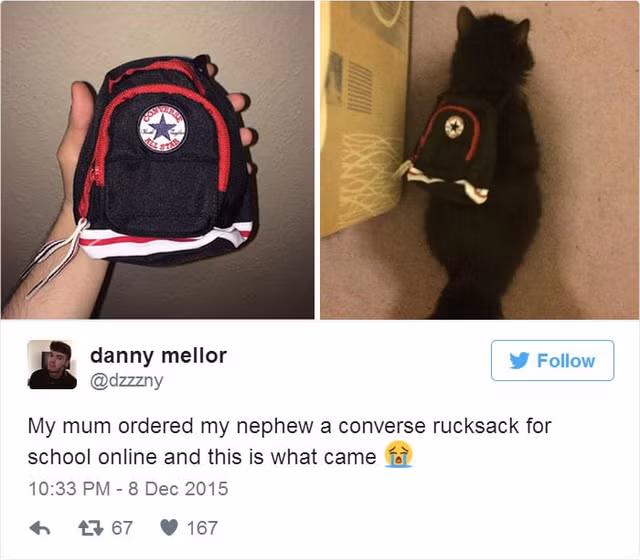Click the reply arrow icon
The height and width of the screenshot is (560, 640).
[x=40, y=528]
